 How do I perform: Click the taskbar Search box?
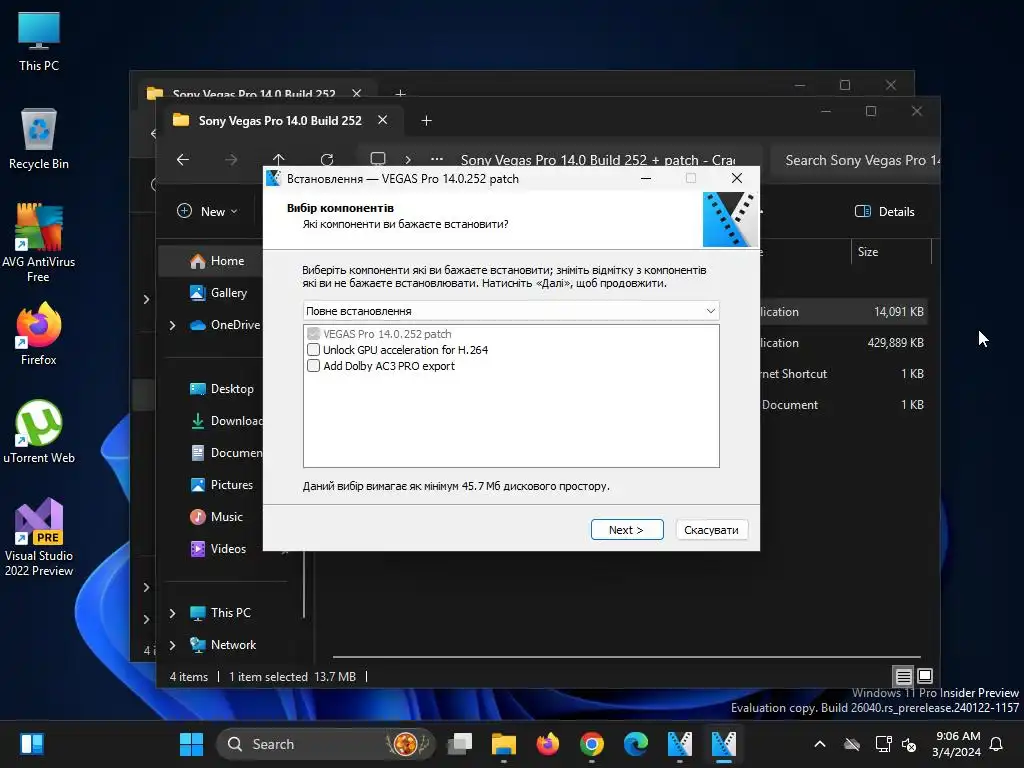[325, 744]
